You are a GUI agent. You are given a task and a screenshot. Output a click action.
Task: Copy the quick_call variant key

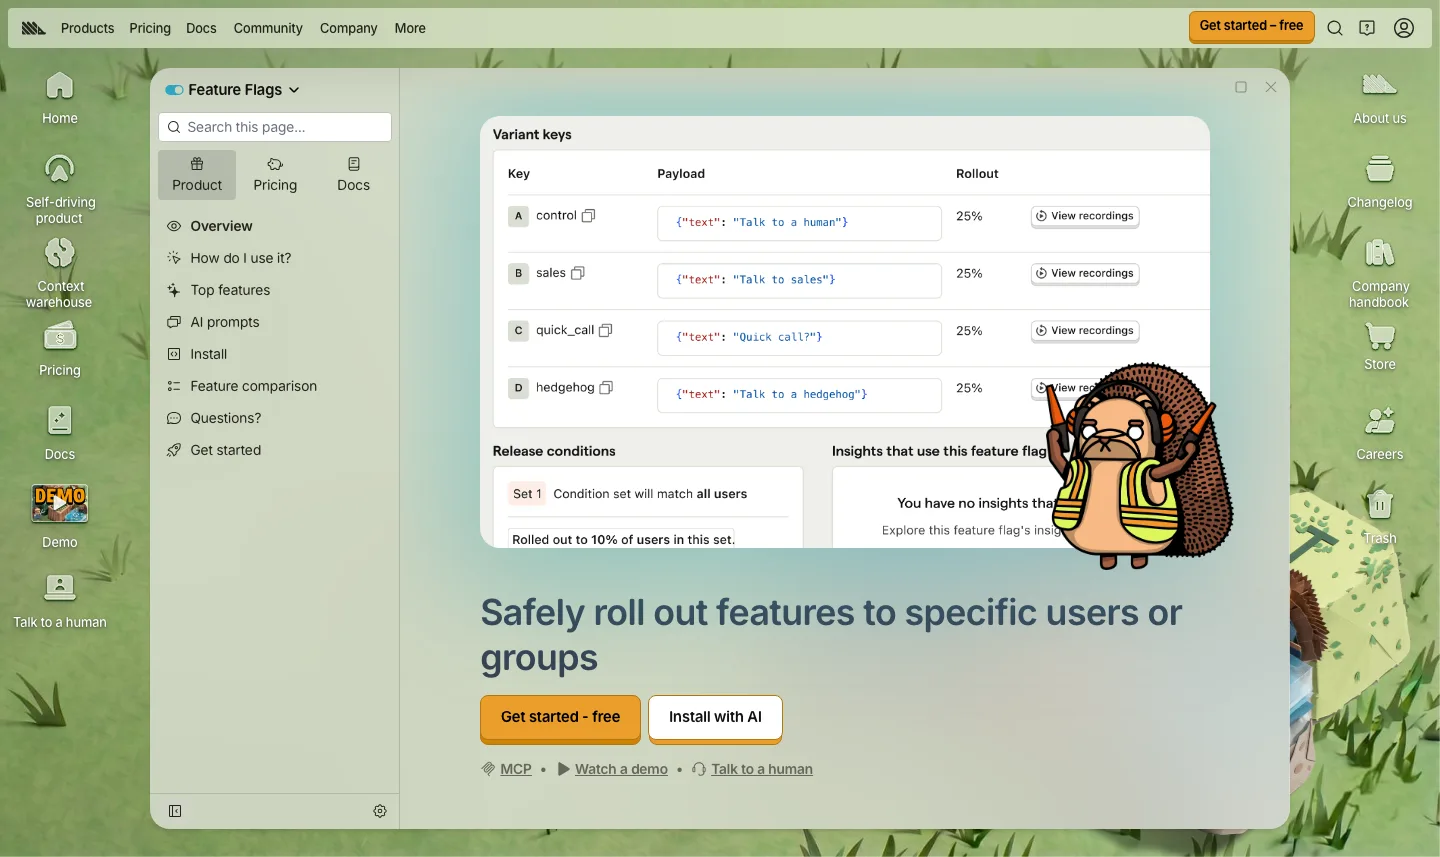tap(606, 330)
